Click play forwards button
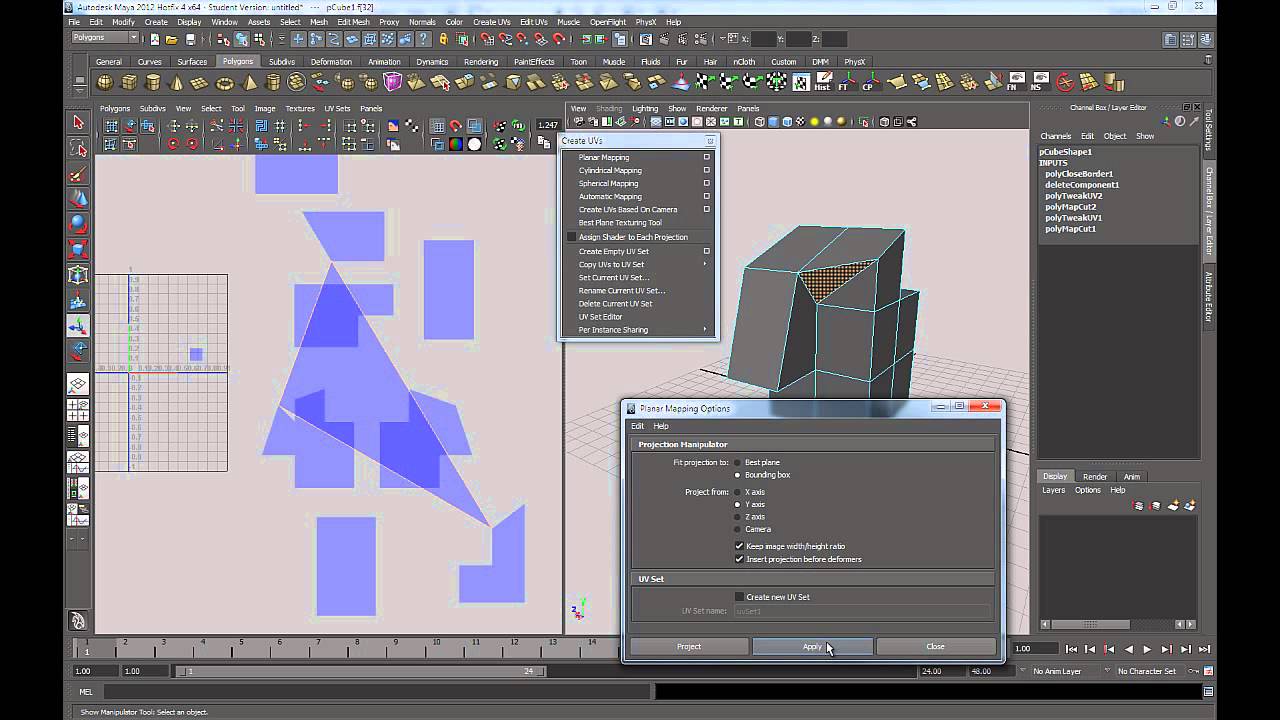This screenshot has width=1280, height=720. (1147, 649)
